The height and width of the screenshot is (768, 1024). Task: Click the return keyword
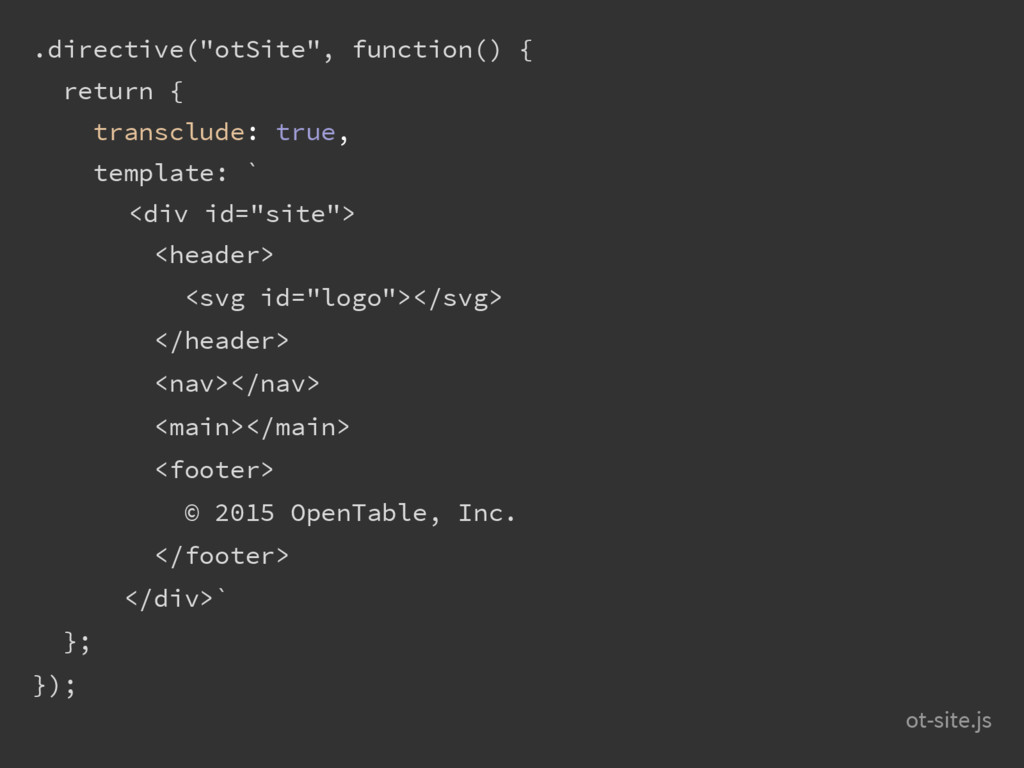(108, 91)
